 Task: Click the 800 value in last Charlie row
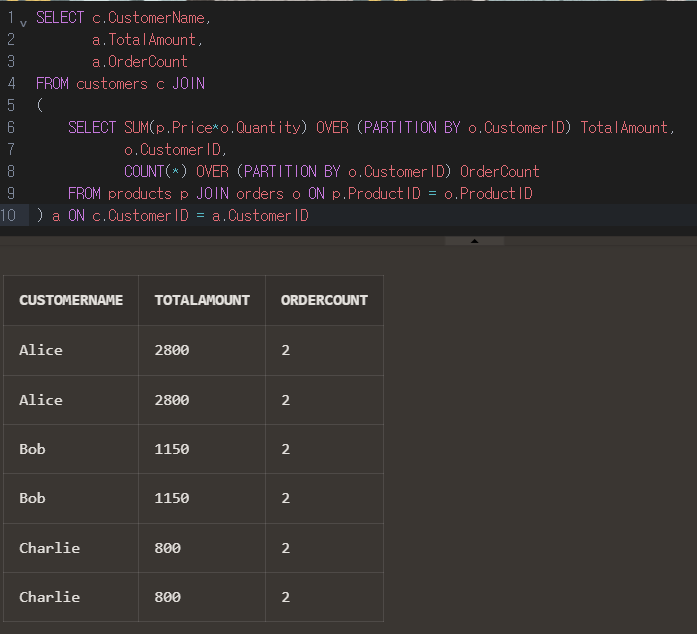(x=168, y=597)
